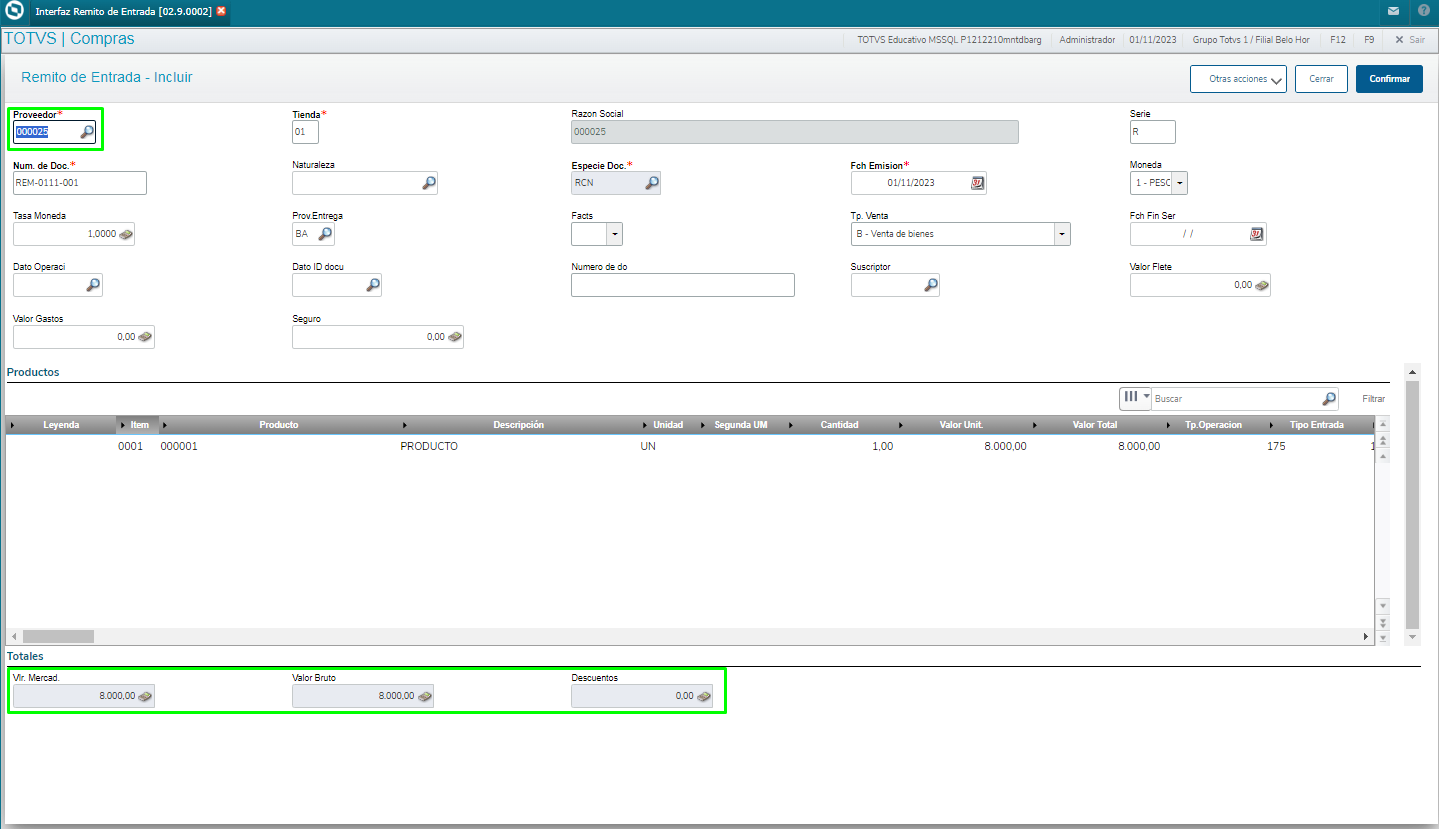
Task: Close the Interfaz Remito de Entrada tab
Action: (x=221, y=11)
